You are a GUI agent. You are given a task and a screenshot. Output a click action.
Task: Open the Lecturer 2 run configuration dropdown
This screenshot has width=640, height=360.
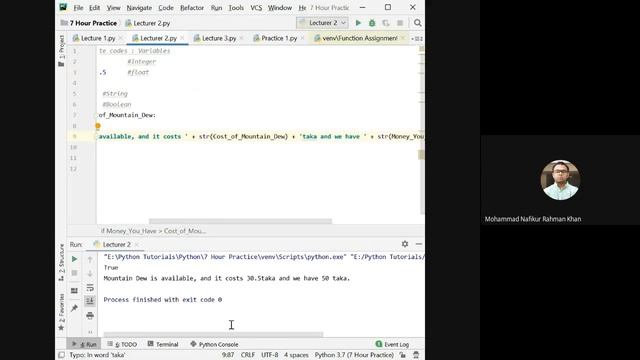pos(322,23)
